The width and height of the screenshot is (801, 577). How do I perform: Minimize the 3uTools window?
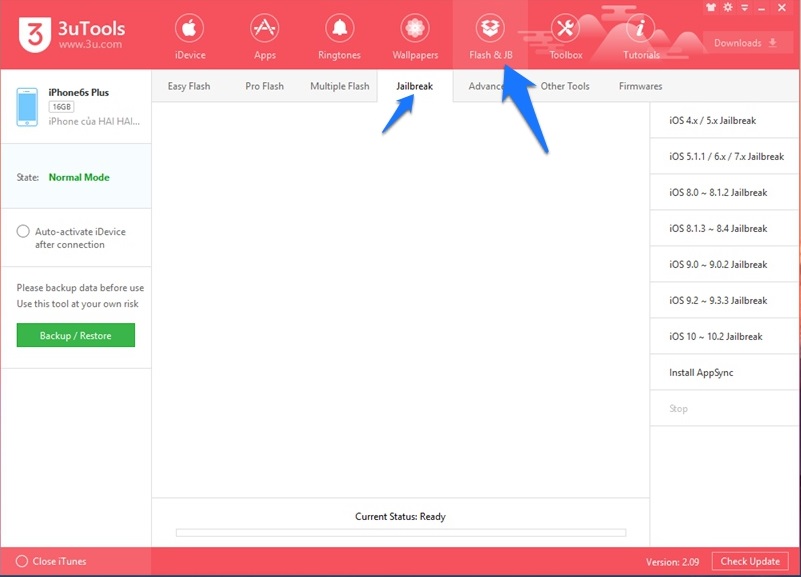pyautogui.click(x=762, y=9)
